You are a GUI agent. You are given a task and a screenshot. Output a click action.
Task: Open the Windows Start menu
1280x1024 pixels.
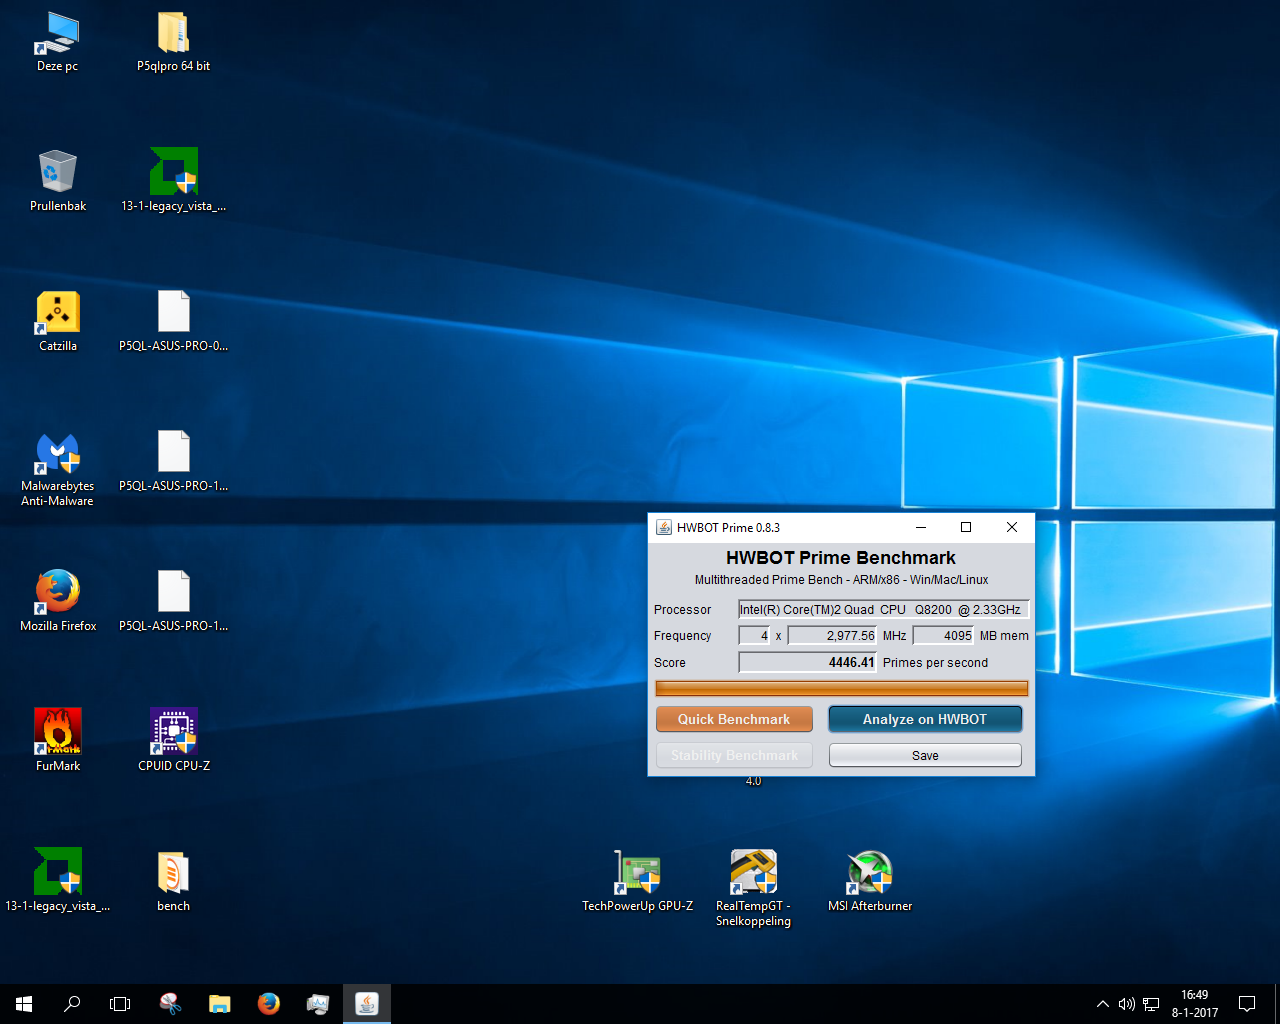click(24, 1004)
